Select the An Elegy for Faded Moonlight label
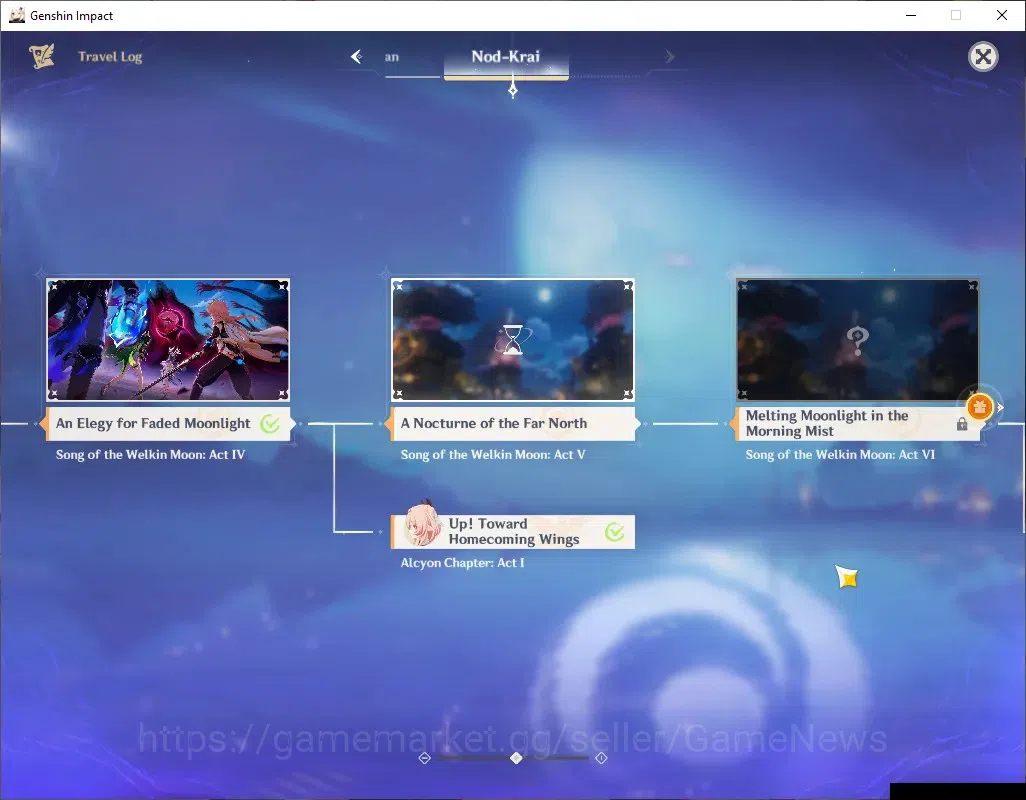 pos(168,423)
